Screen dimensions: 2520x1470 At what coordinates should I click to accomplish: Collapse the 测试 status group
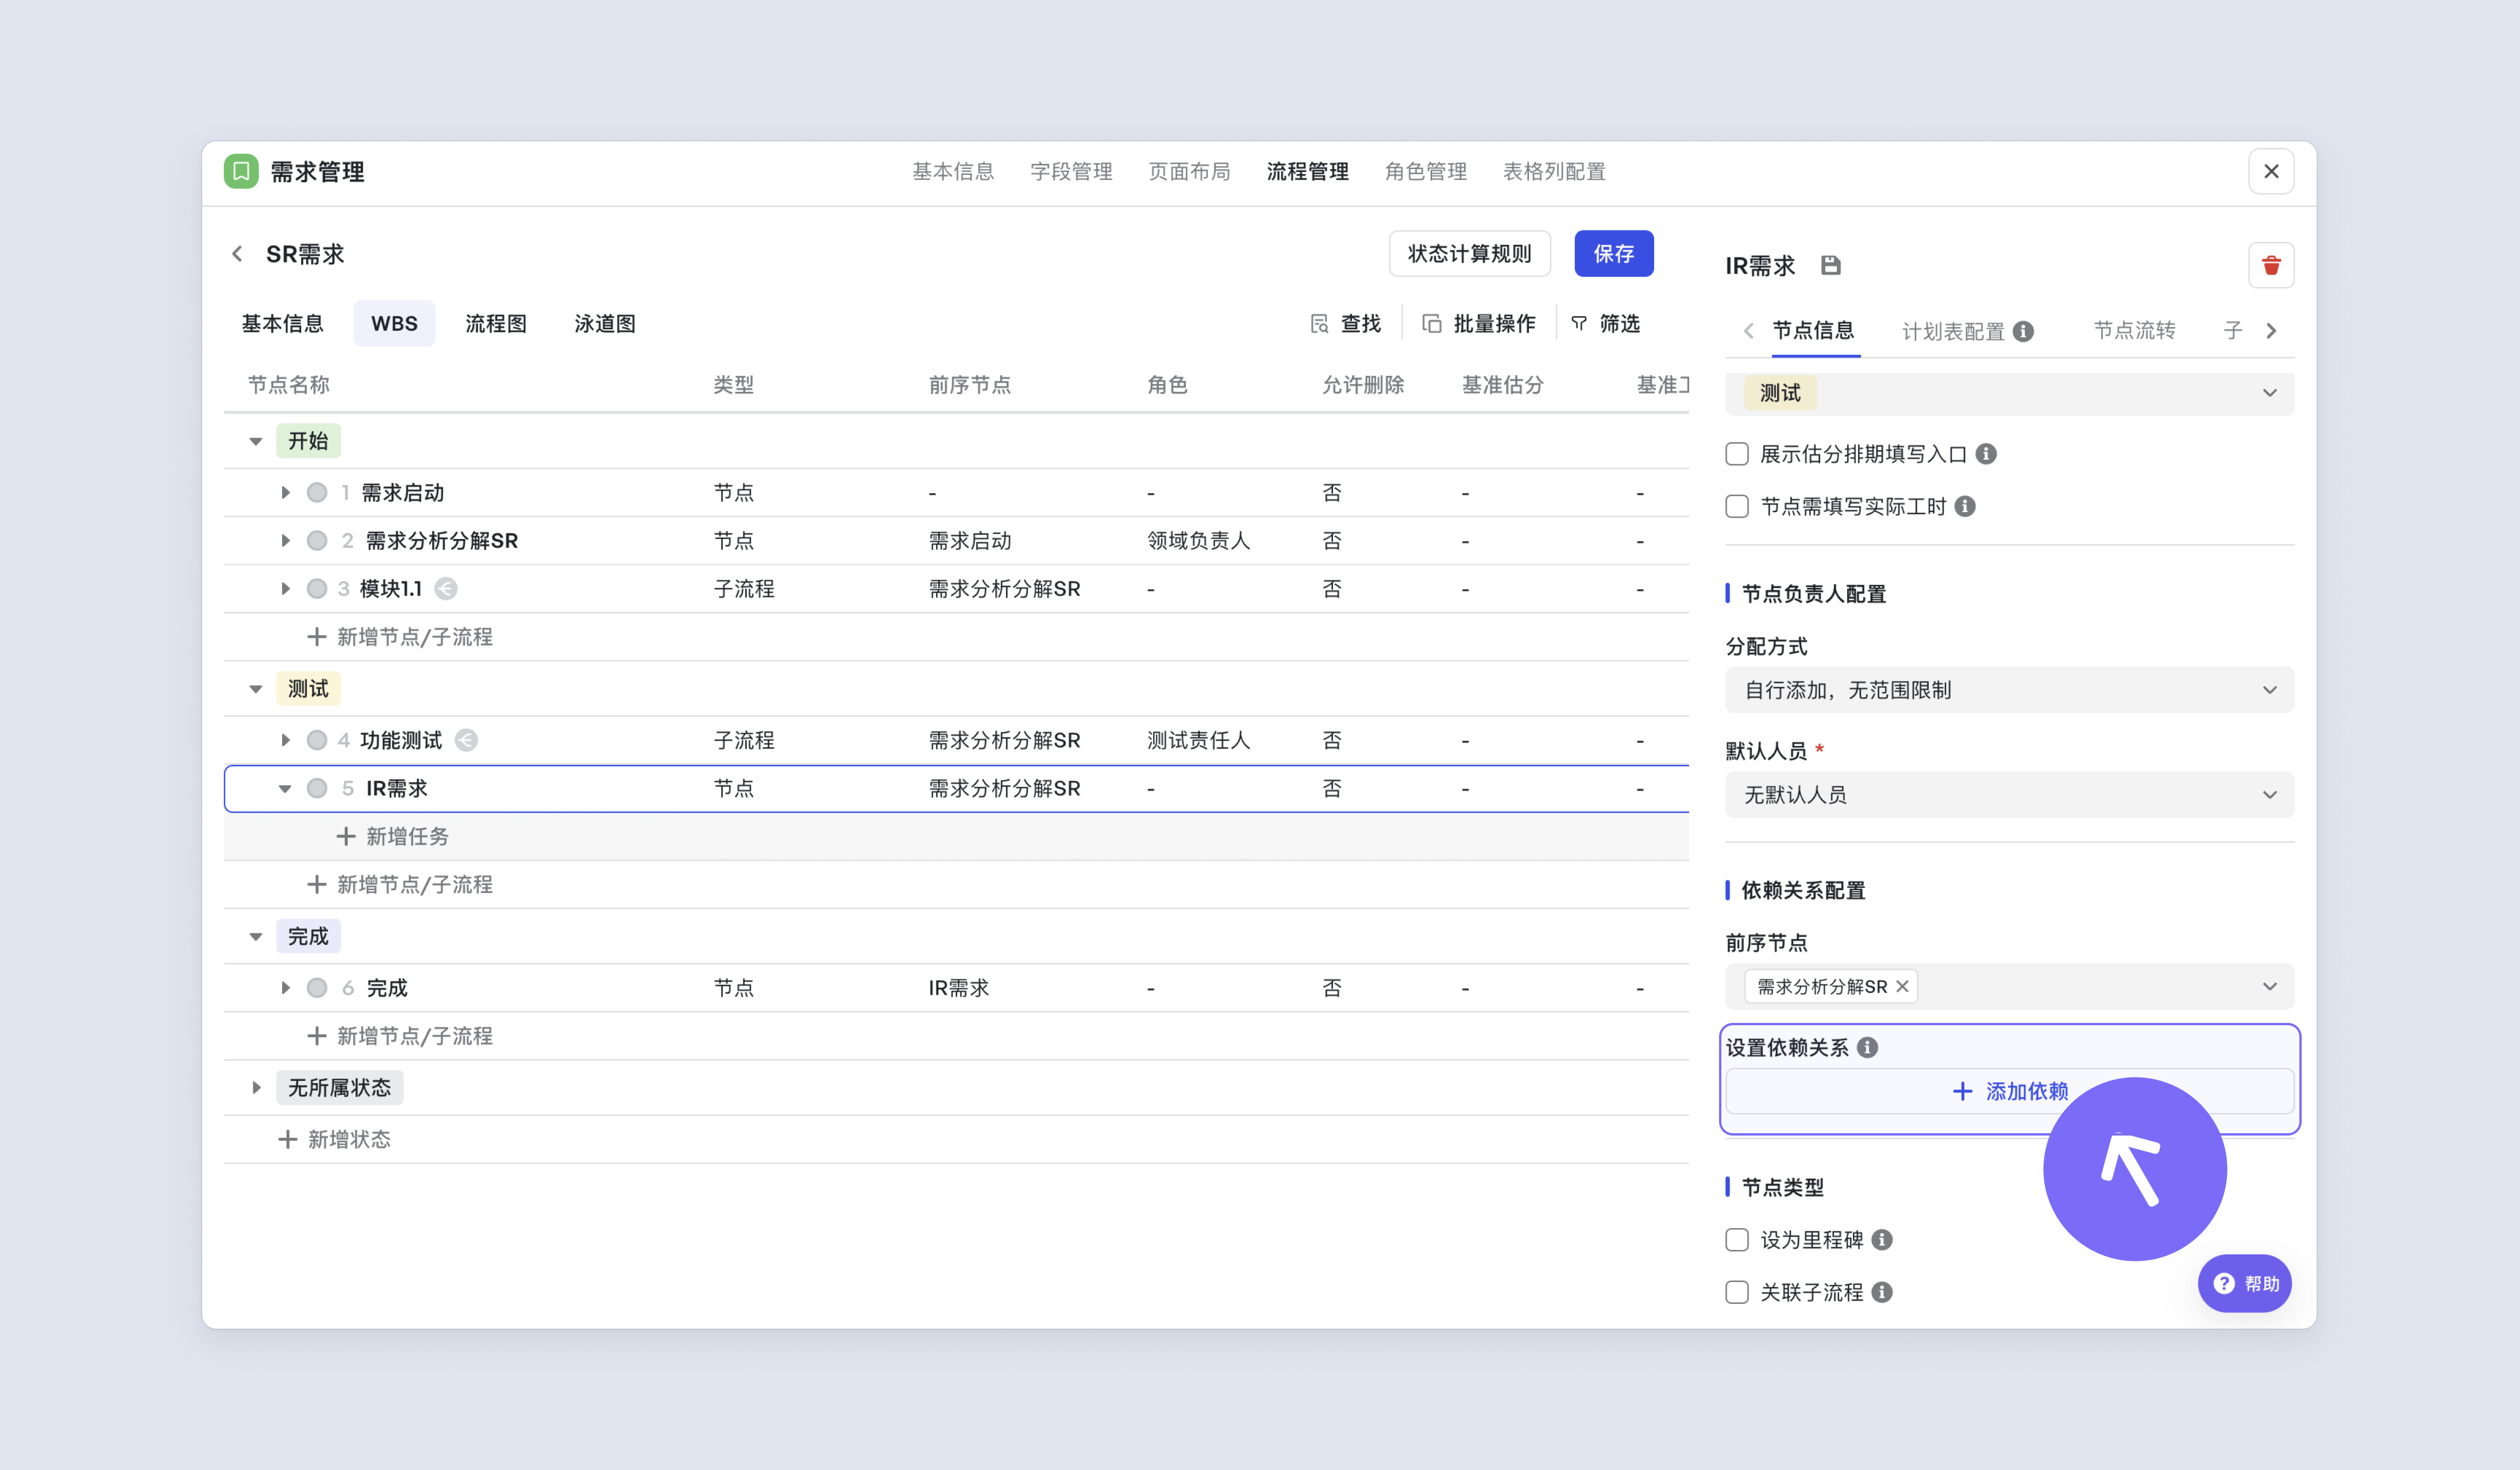256,689
